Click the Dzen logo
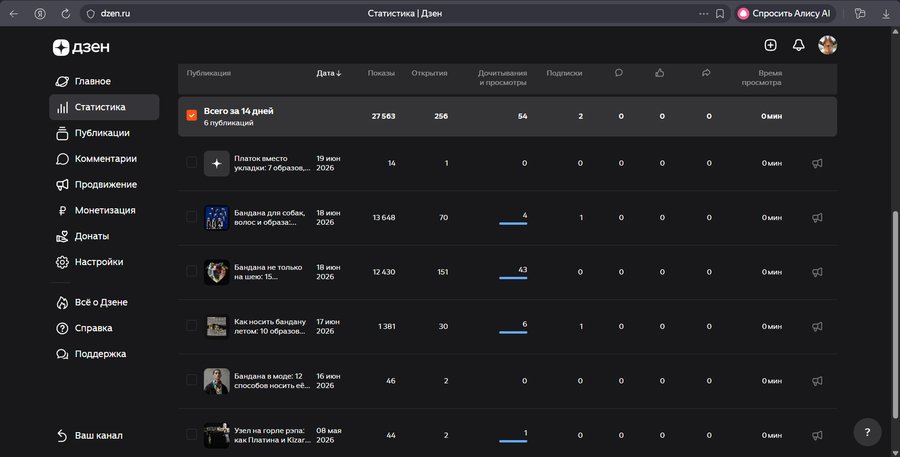 coord(81,47)
